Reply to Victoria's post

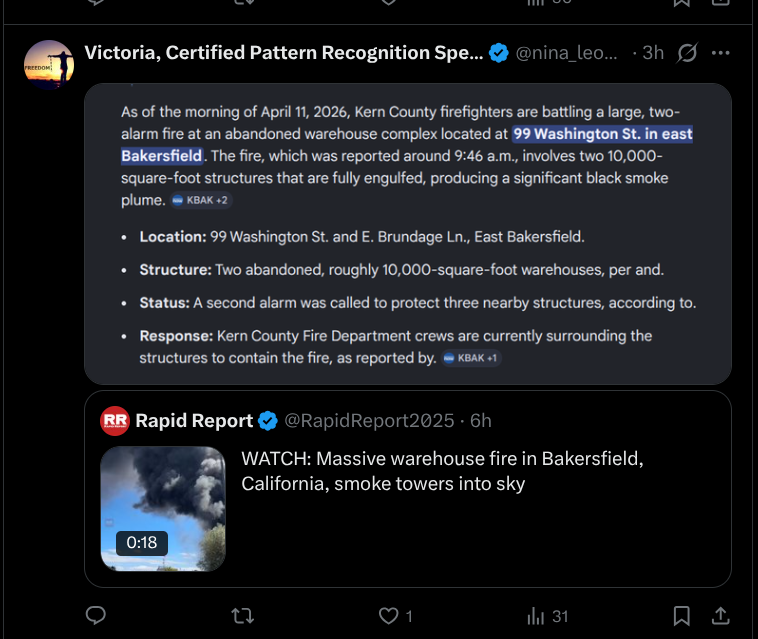tap(96, 615)
